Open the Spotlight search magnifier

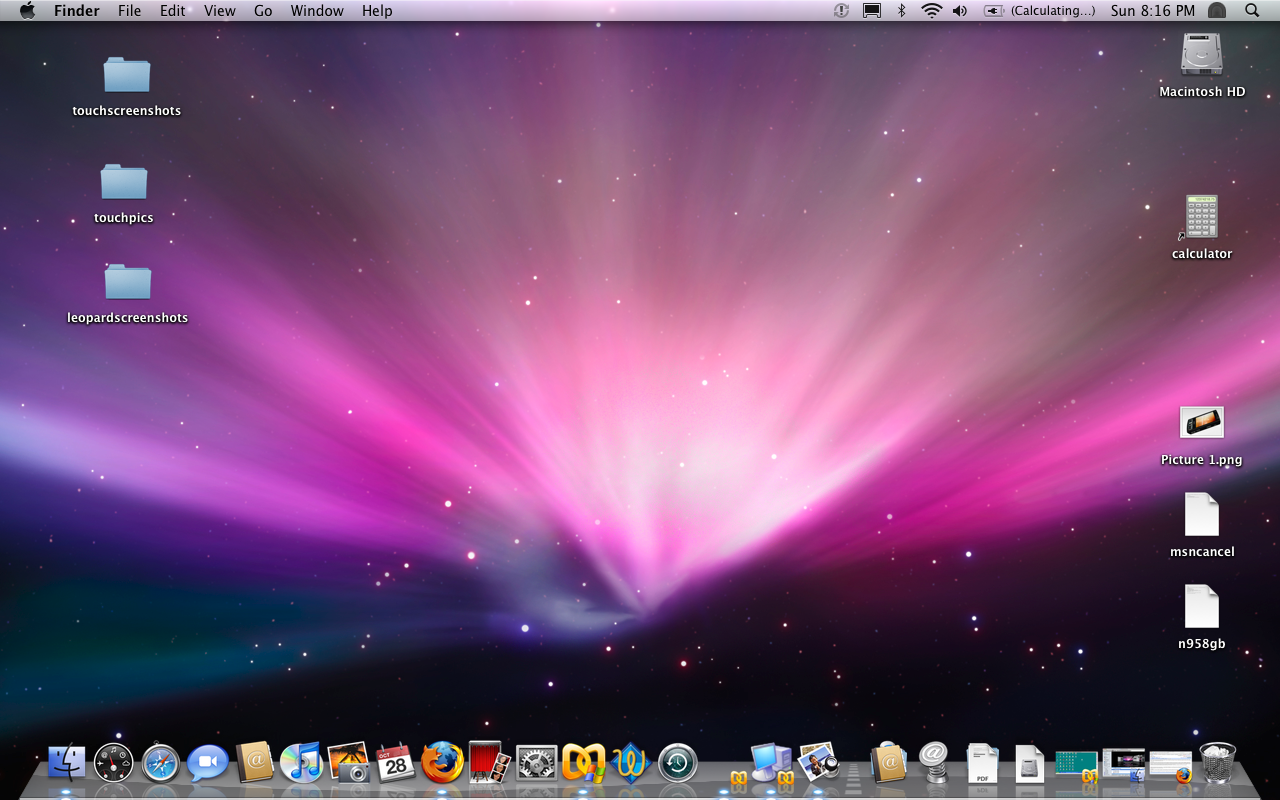coord(1252,11)
